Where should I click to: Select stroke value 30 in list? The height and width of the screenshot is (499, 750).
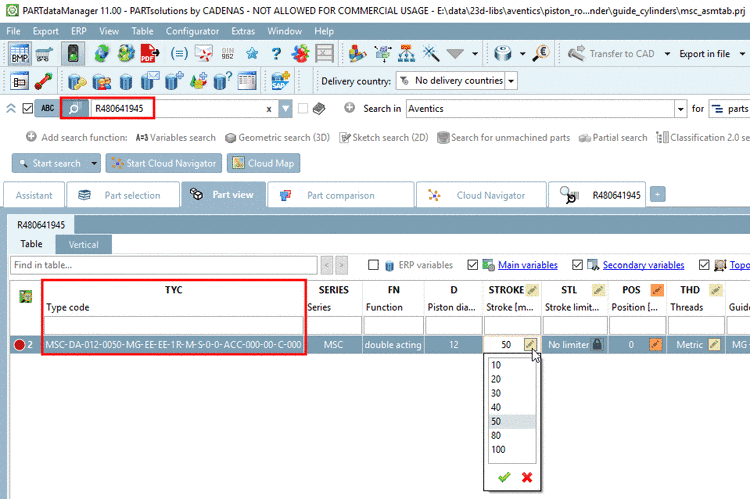[512, 393]
